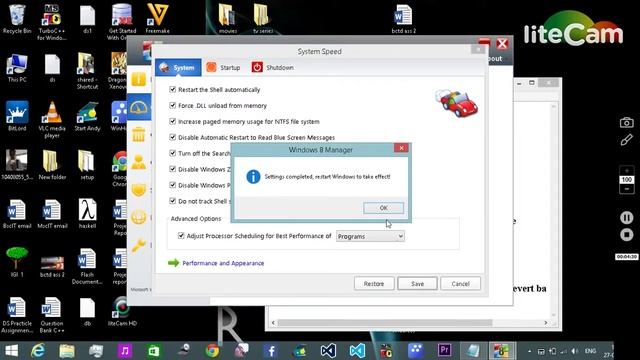The height and width of the screenshot is (360, 640).
Task: Click the Cancel button
Action: 460,284
